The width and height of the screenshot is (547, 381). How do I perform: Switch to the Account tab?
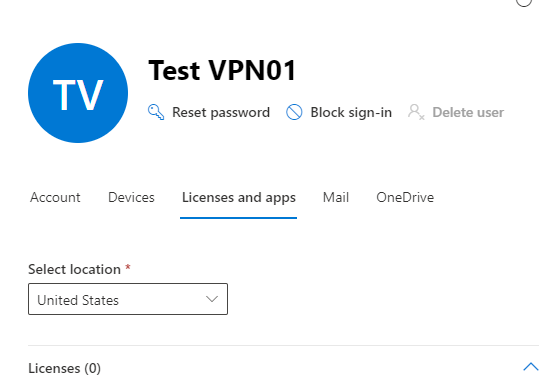[55, 197]
